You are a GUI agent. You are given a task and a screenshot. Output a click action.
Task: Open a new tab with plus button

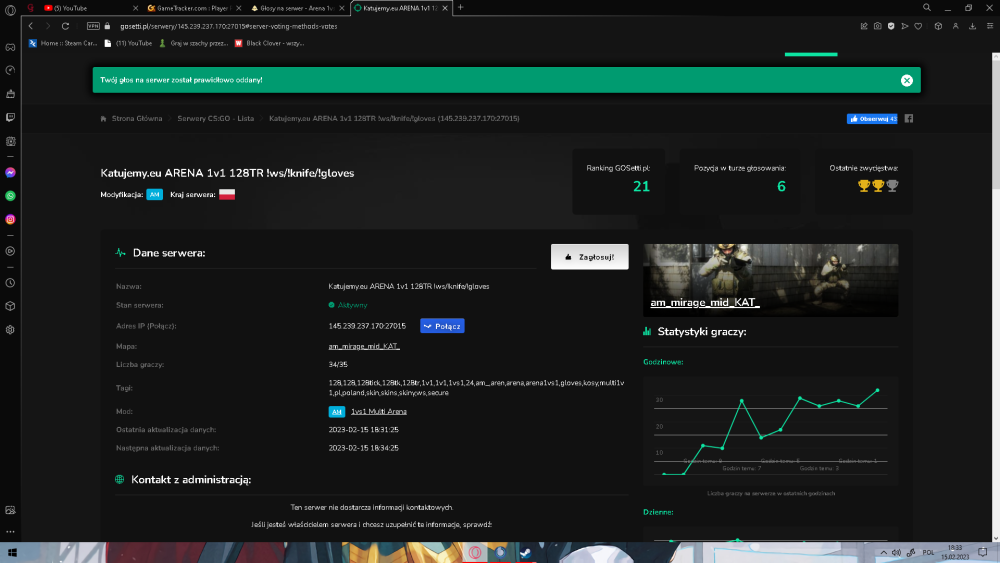(460, 8)
